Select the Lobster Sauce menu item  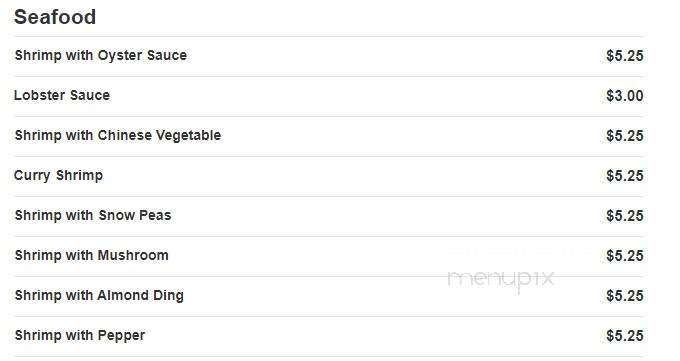coord(62,95)
